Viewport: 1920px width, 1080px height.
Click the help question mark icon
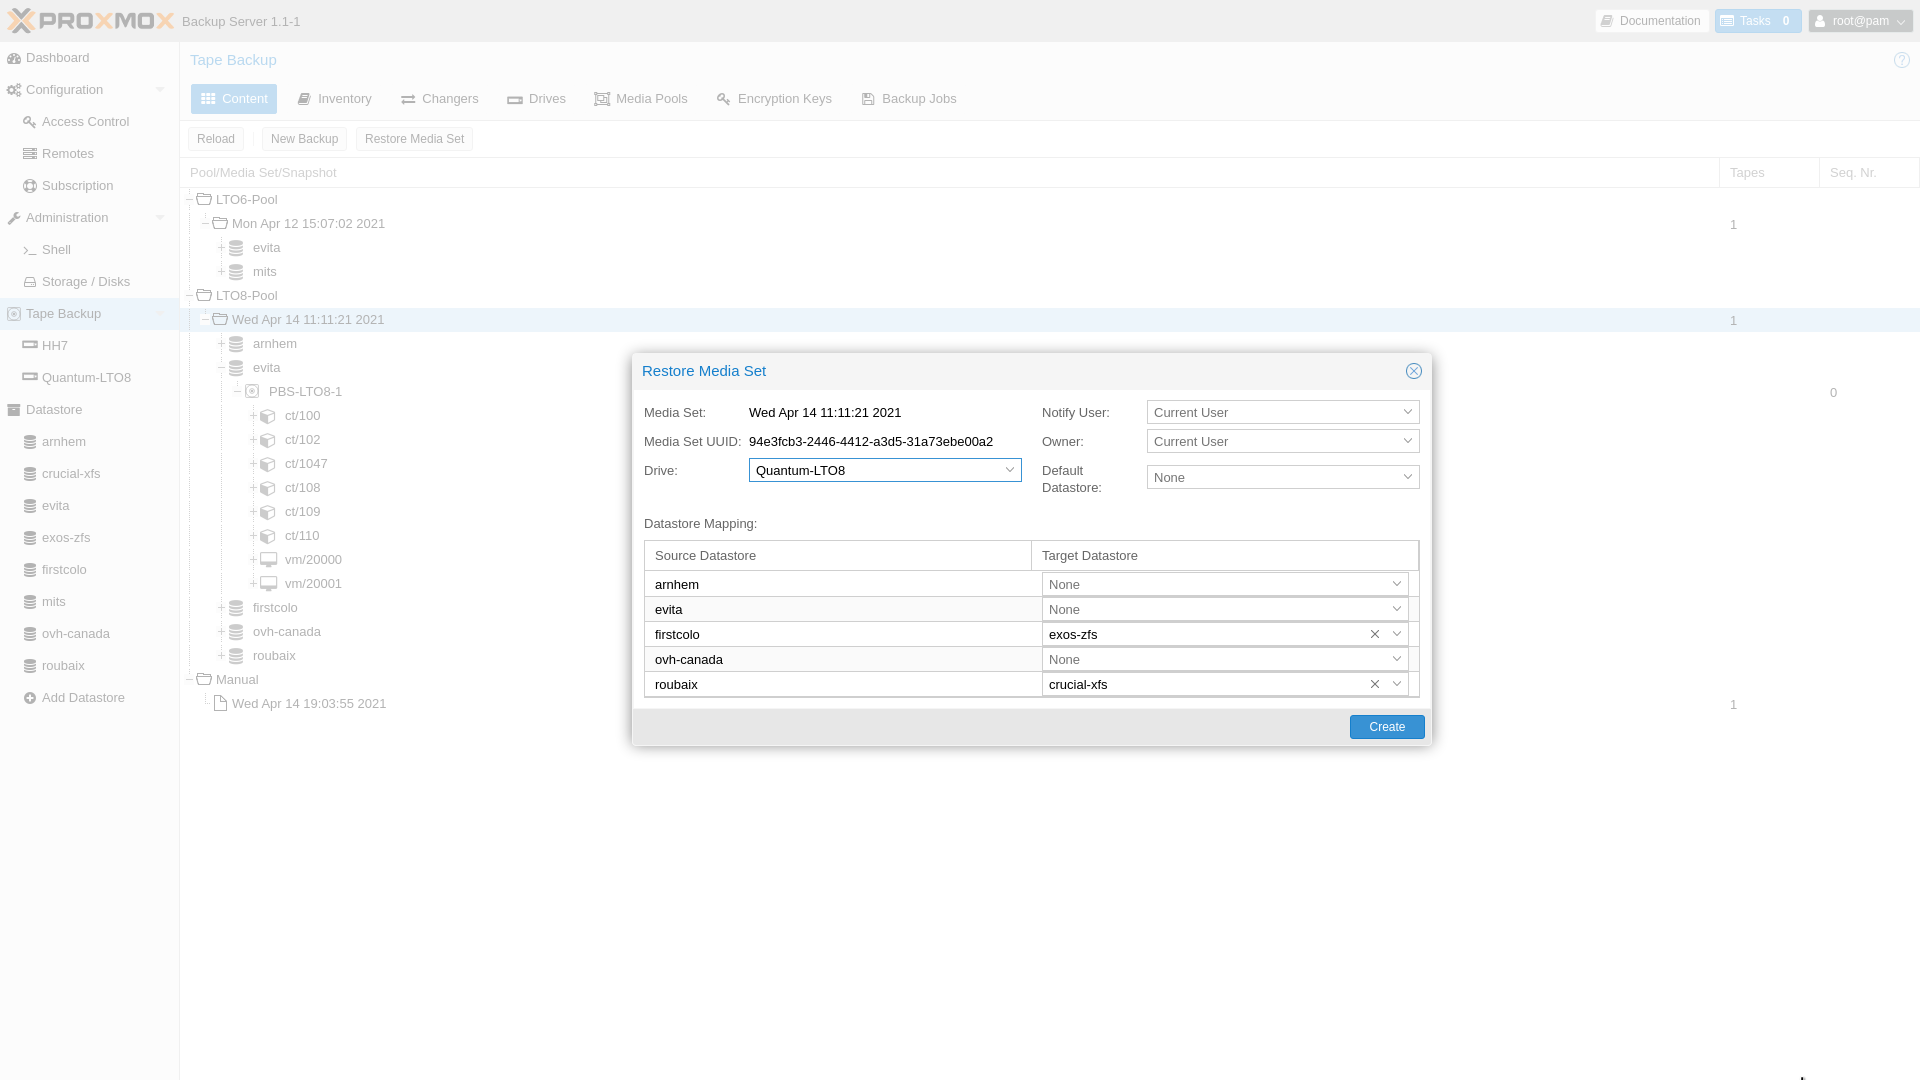coord(1901,60)
